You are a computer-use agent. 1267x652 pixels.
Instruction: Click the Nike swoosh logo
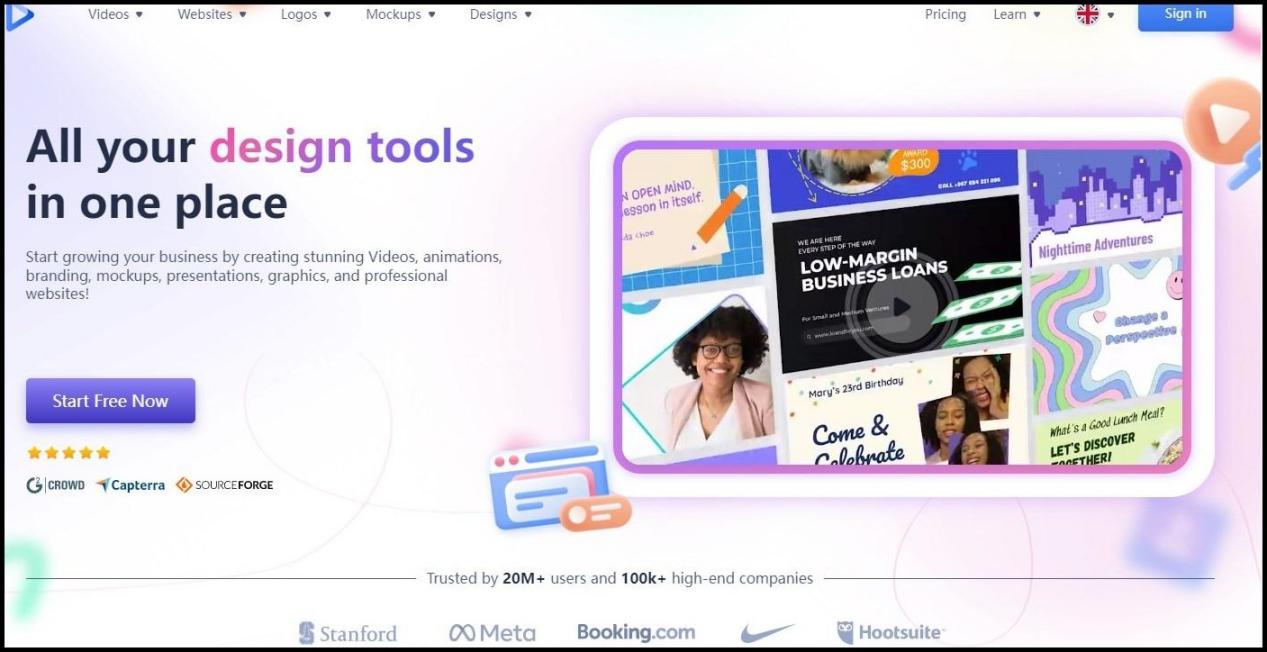click(767, 633)
